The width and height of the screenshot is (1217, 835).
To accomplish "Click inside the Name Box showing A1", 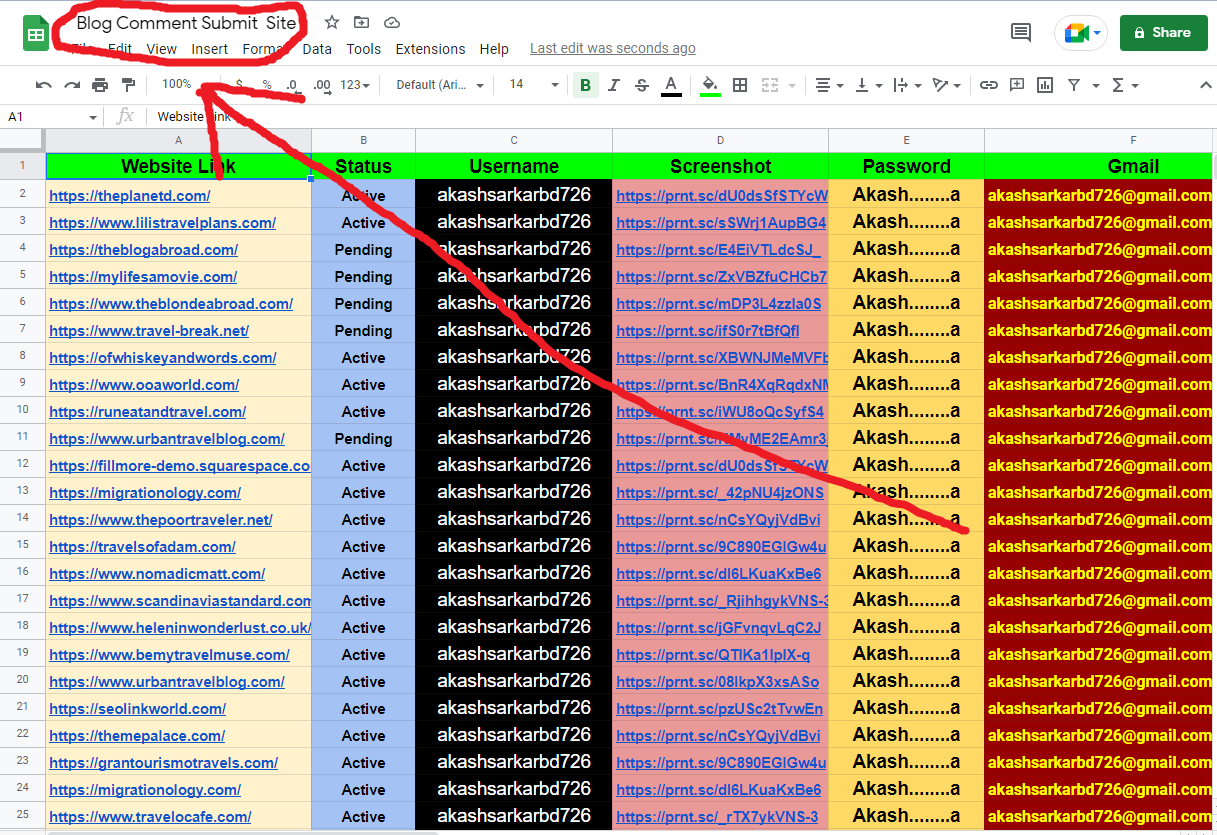I will tap(38, 116).
